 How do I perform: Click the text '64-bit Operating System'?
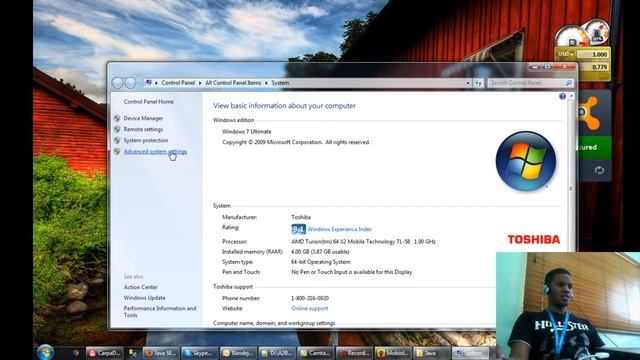[x=320, y=262]
